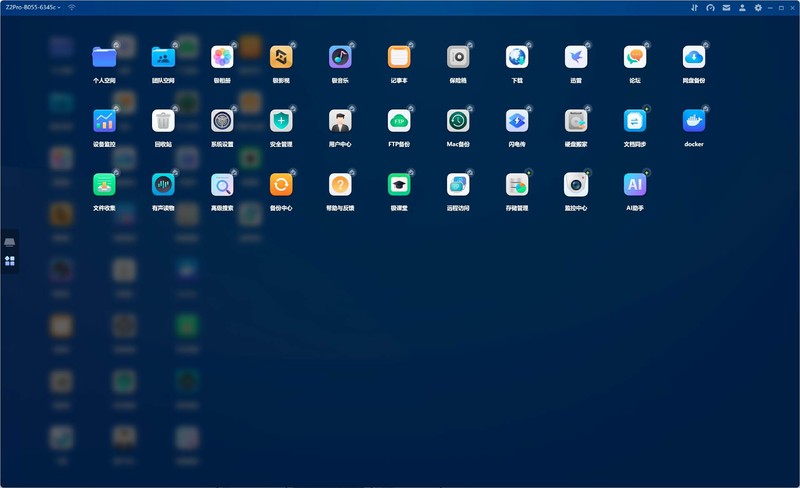Open the 记事本 notepad app
The width and height of the screenshot is (800, 488).
pyautogui.click(x=399, y=57)
